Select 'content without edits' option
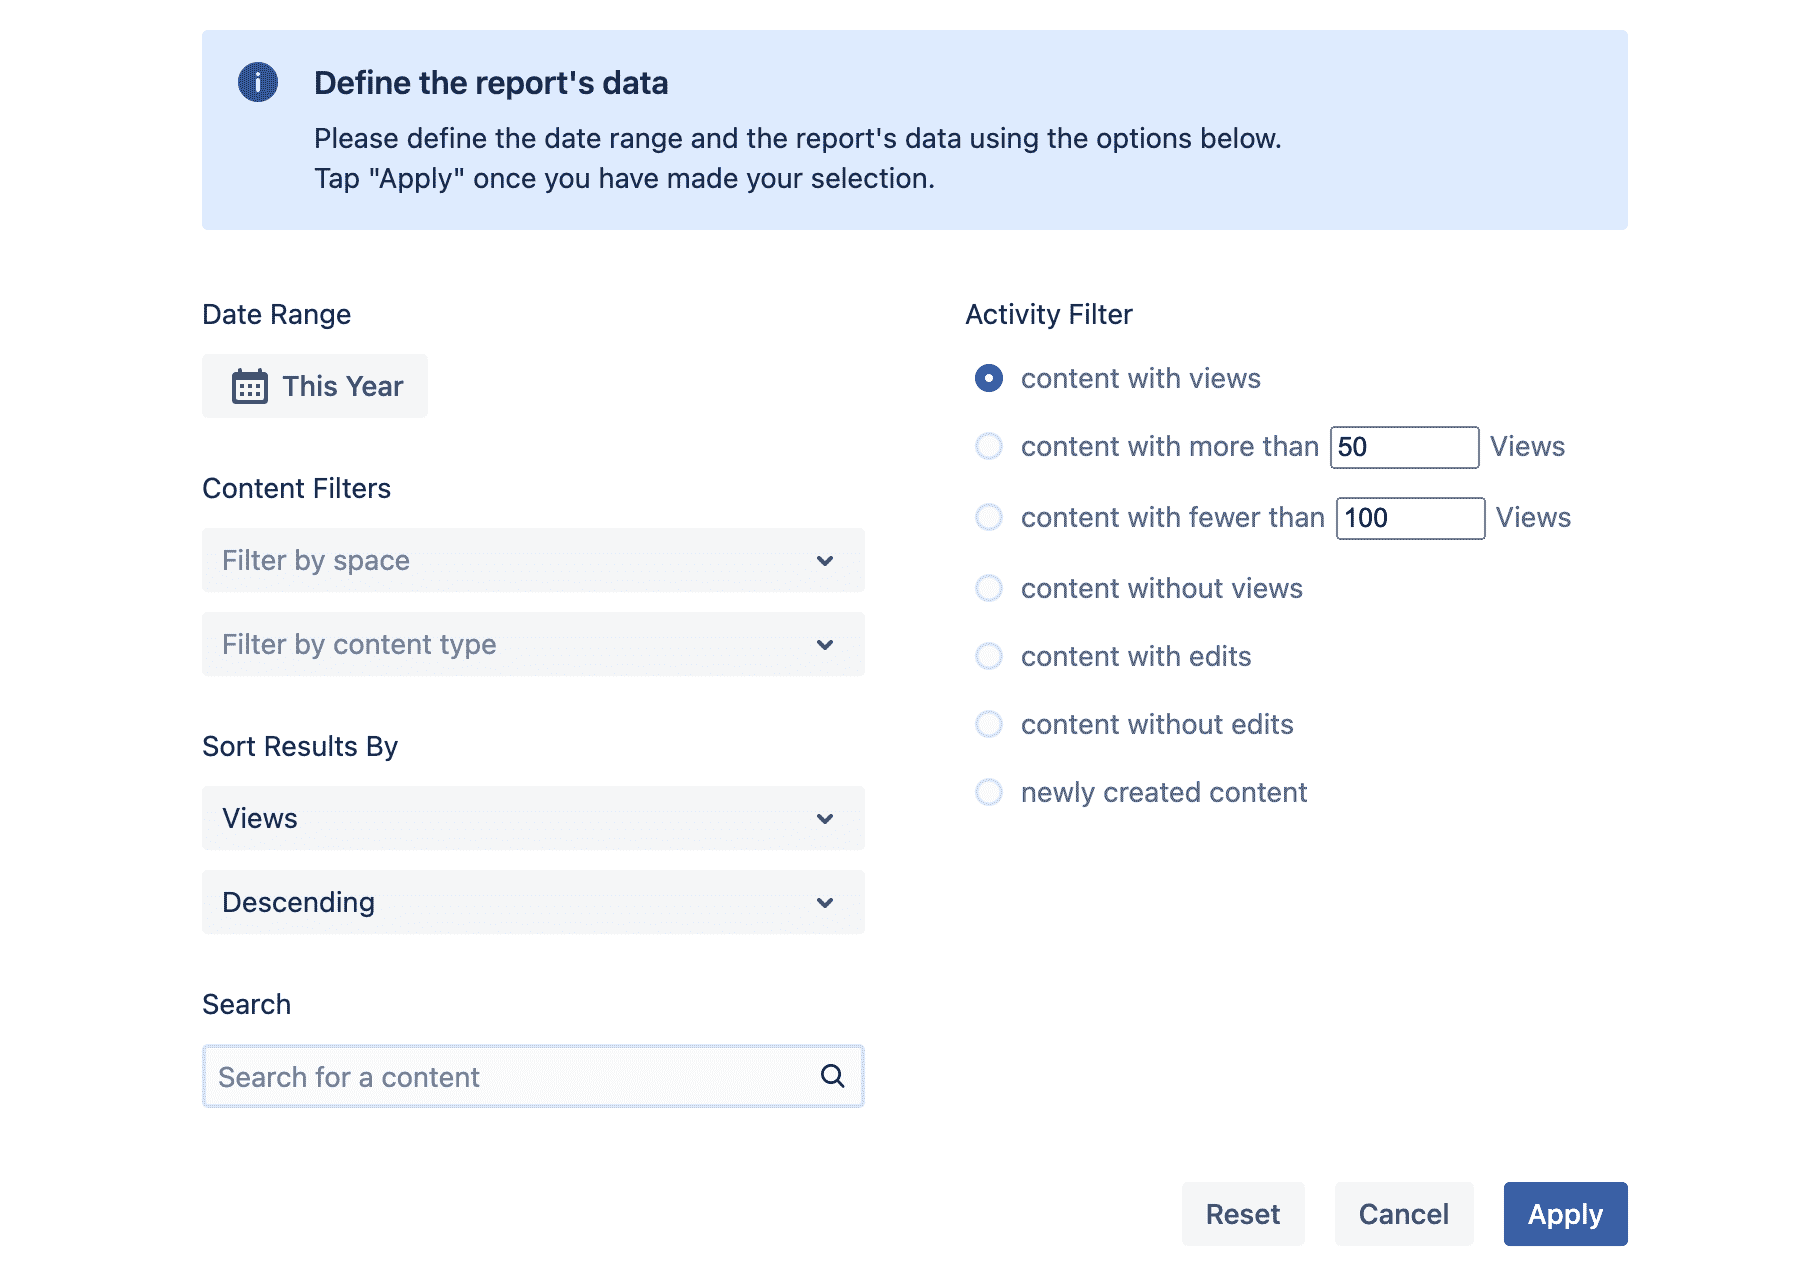Screen dimensions: 1820x1278 pyautogui.click(x=988, y=724)
